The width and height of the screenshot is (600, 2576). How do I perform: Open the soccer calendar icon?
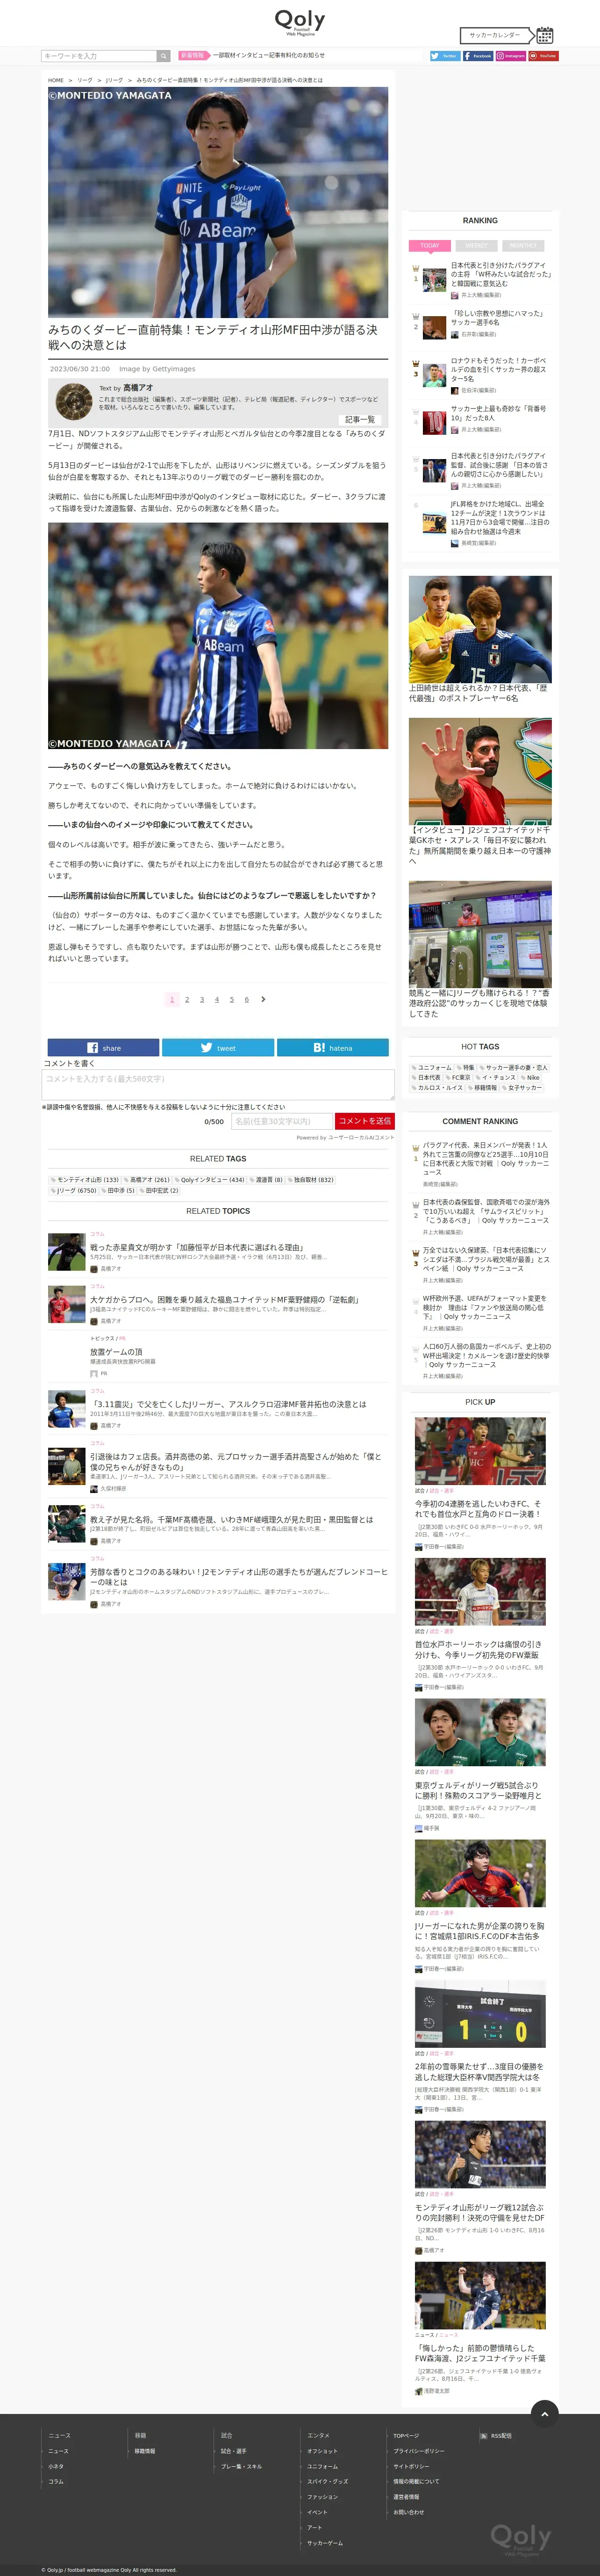click(545, 35)
